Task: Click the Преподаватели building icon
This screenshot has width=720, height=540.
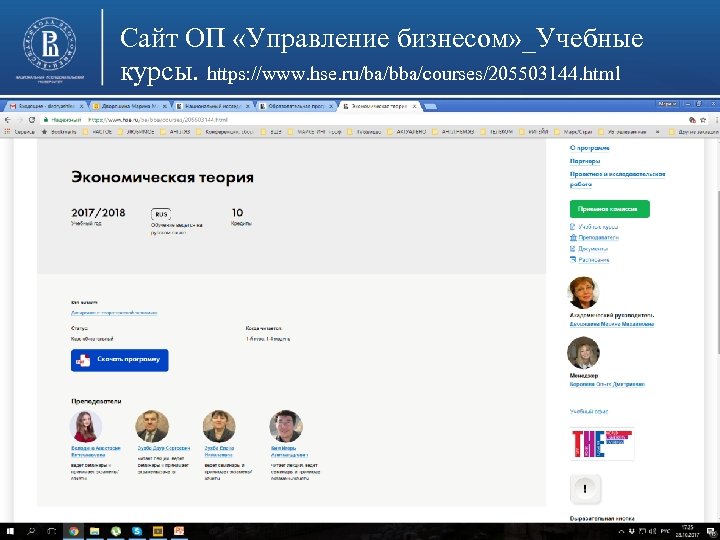Action: pos(573,238)
